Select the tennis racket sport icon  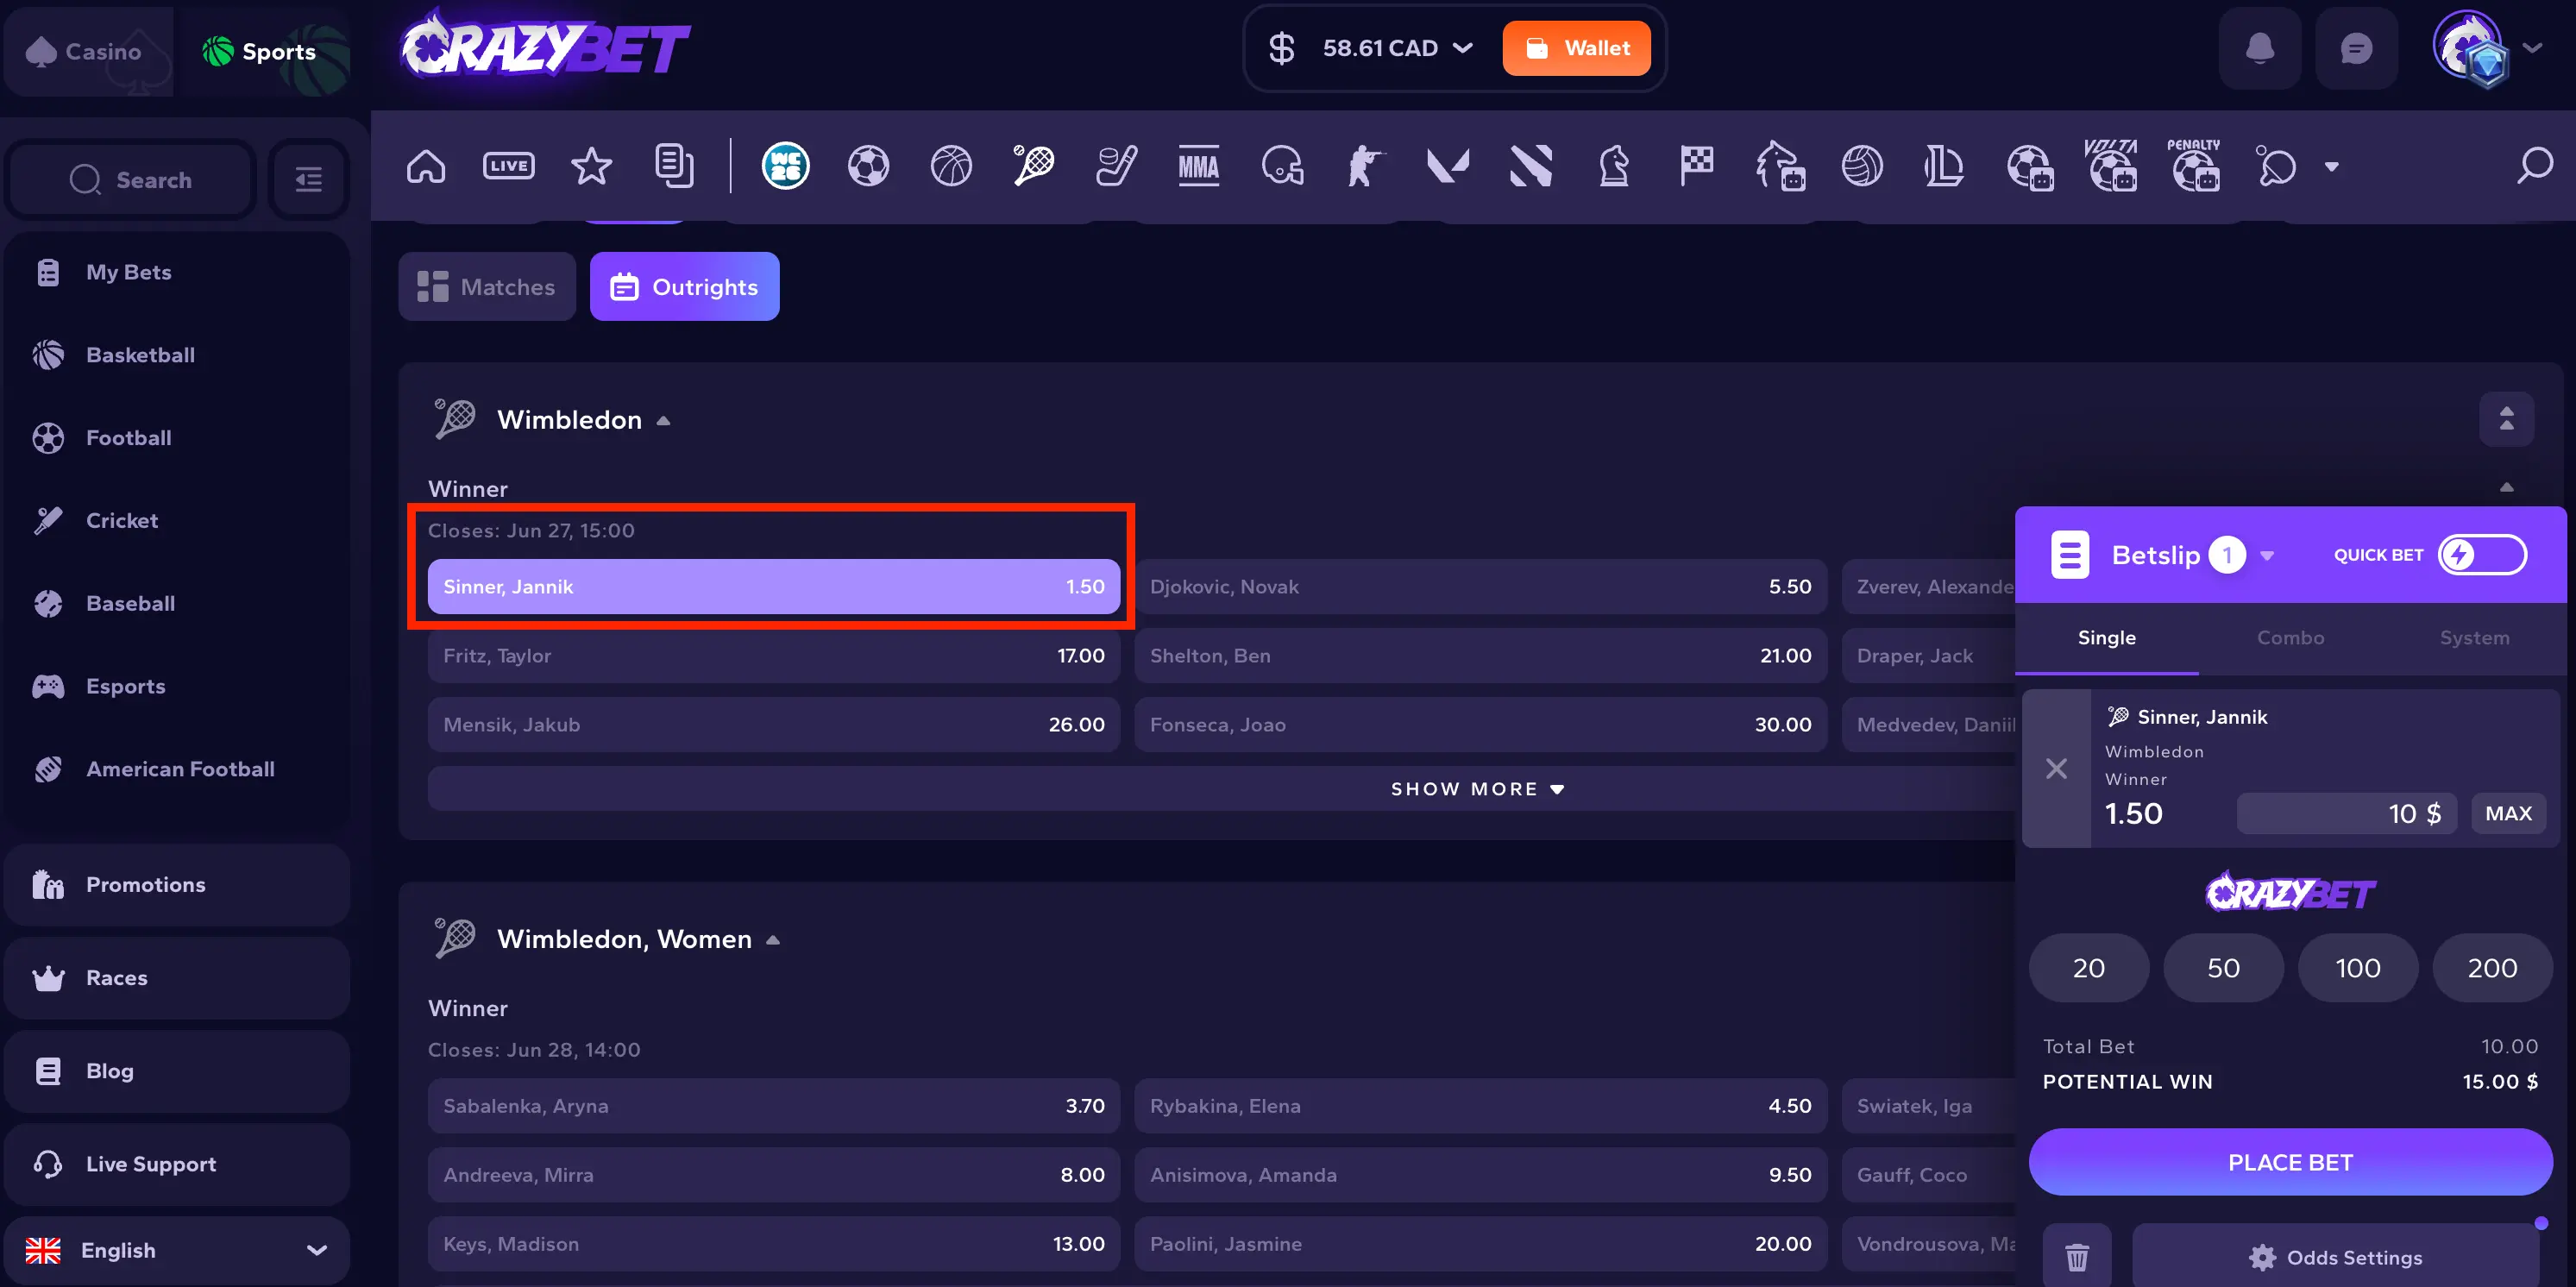tap(1033, 166)
